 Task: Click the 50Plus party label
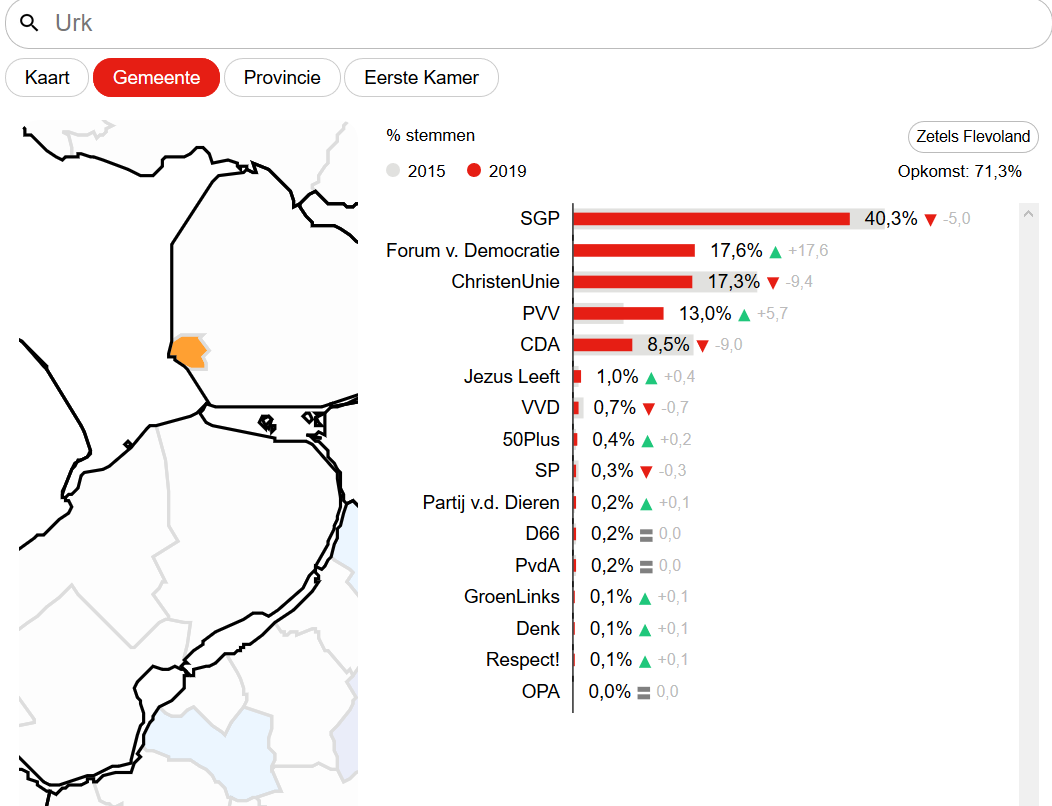531,440
